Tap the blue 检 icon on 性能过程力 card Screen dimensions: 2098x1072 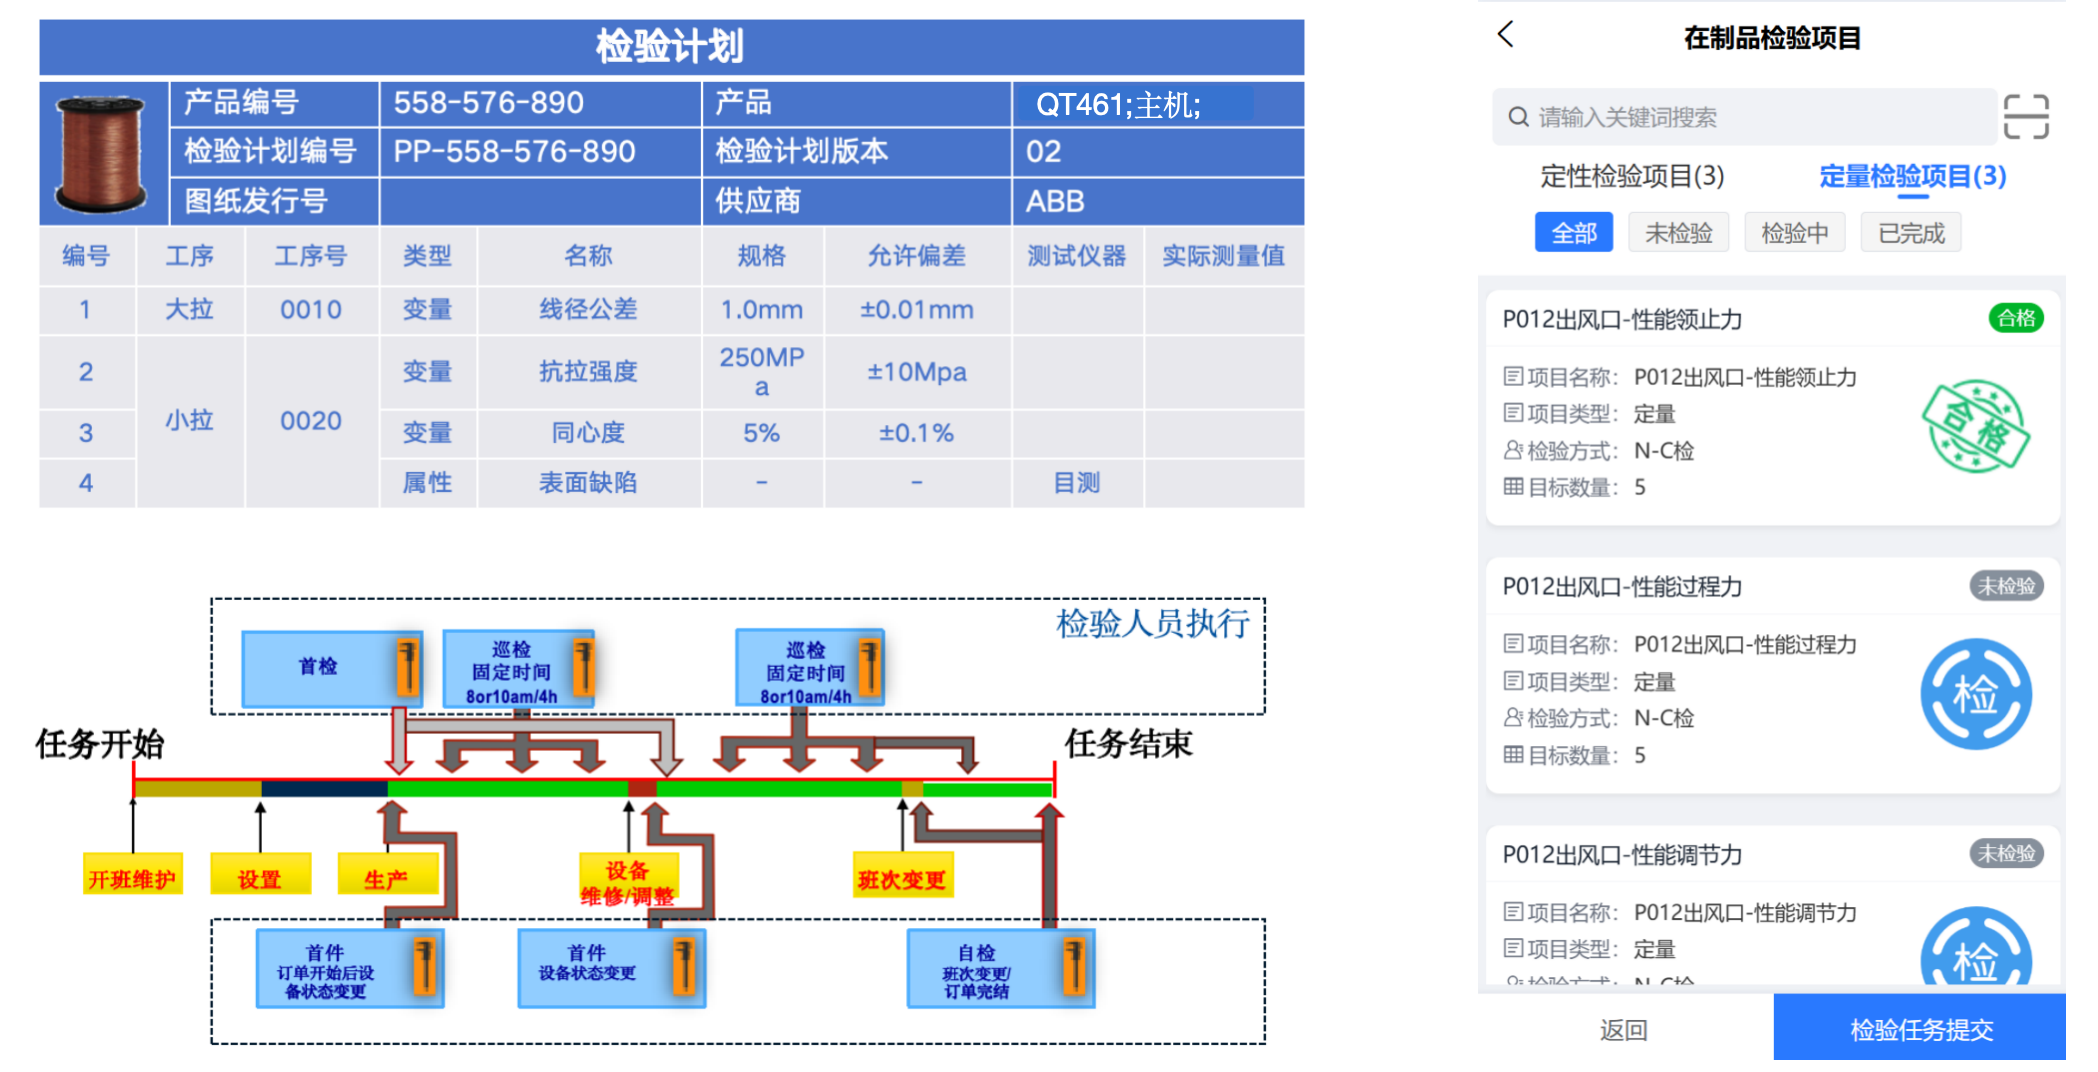coord(1974,692)
